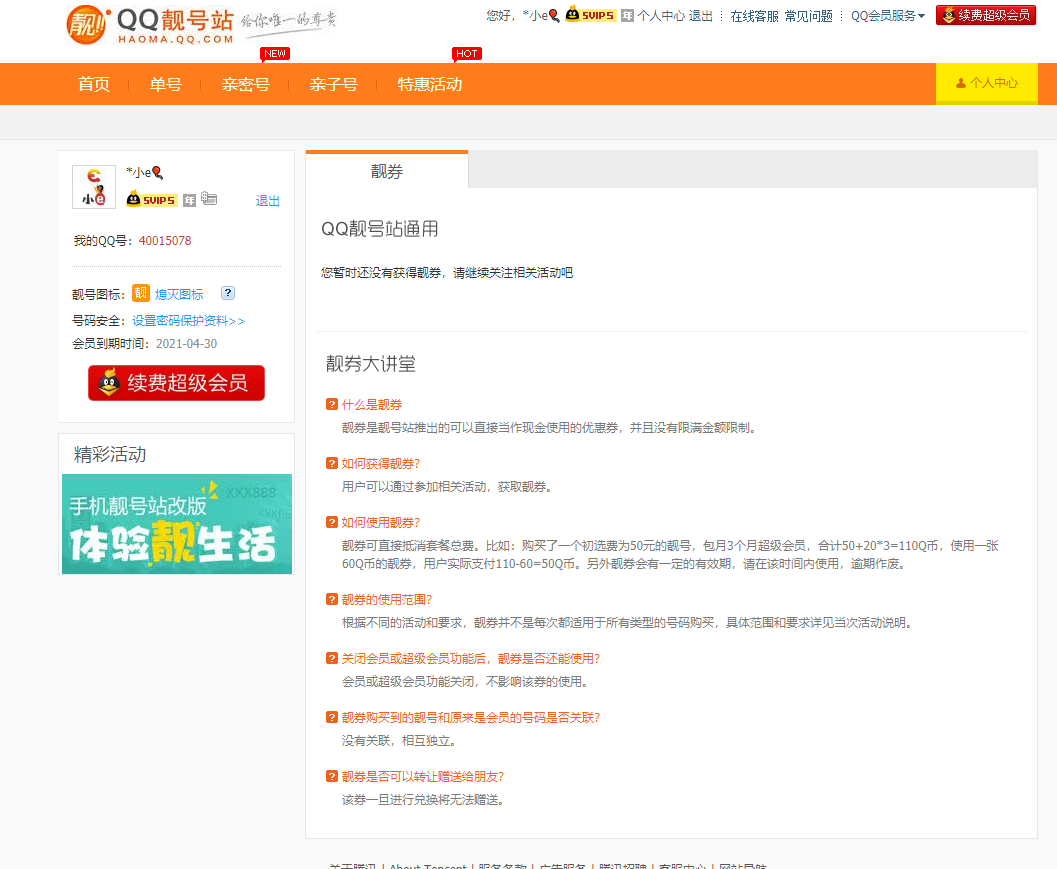1057x869 pixels.
Task: Open 单号 in the navigation bar
Action: pos(165,84)
